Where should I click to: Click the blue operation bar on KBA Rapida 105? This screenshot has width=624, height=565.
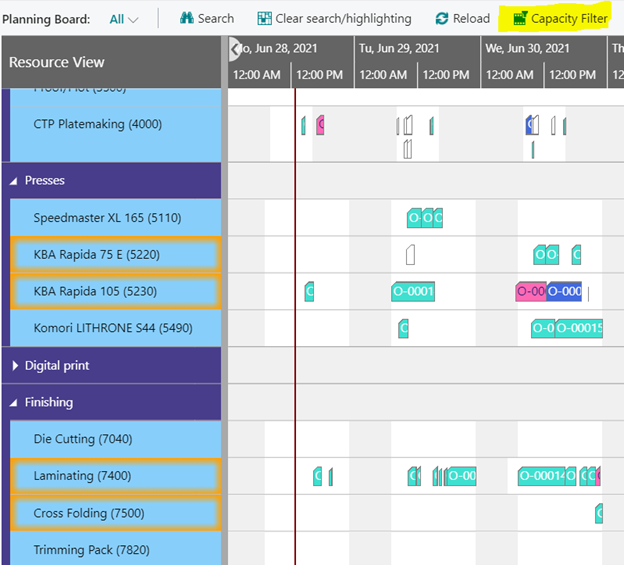[x=564, y=292]
